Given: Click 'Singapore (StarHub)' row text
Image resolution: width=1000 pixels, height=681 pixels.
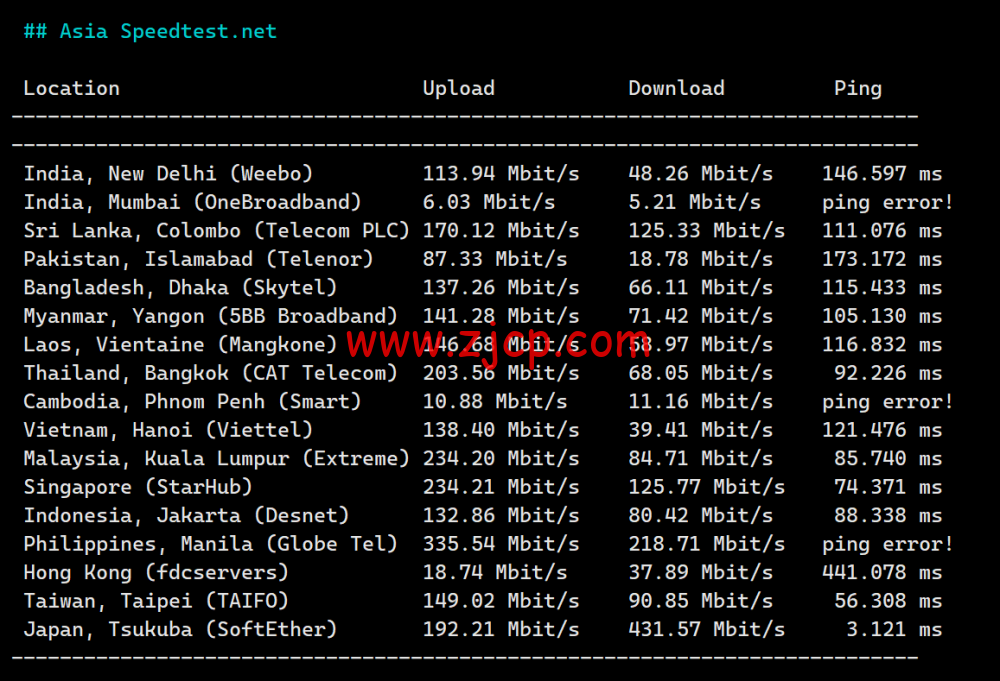Looking at the screenshot, I should [138, 487].
